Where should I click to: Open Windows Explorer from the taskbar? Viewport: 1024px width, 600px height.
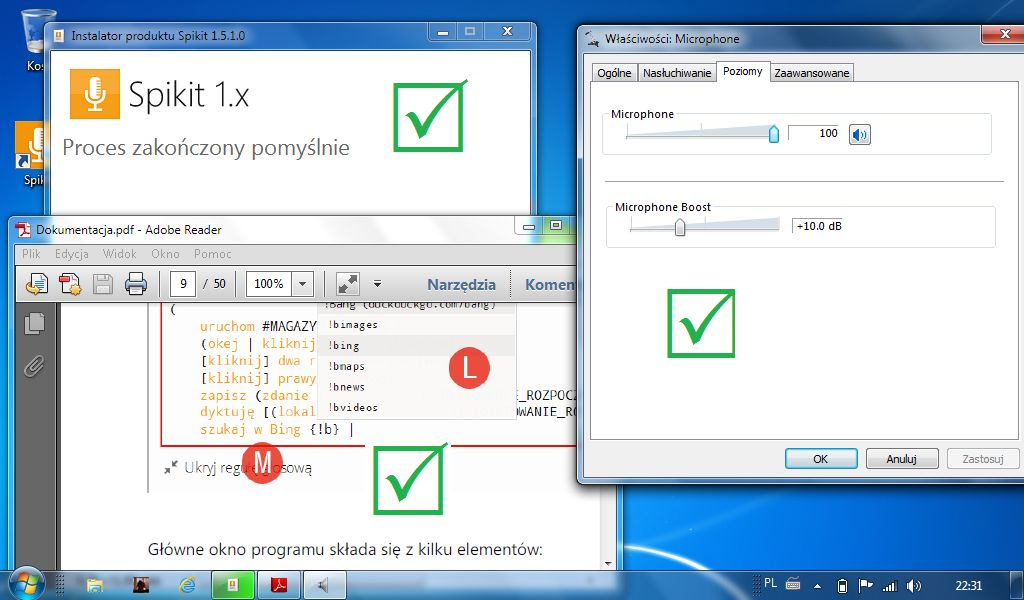[x=95, y=584]
